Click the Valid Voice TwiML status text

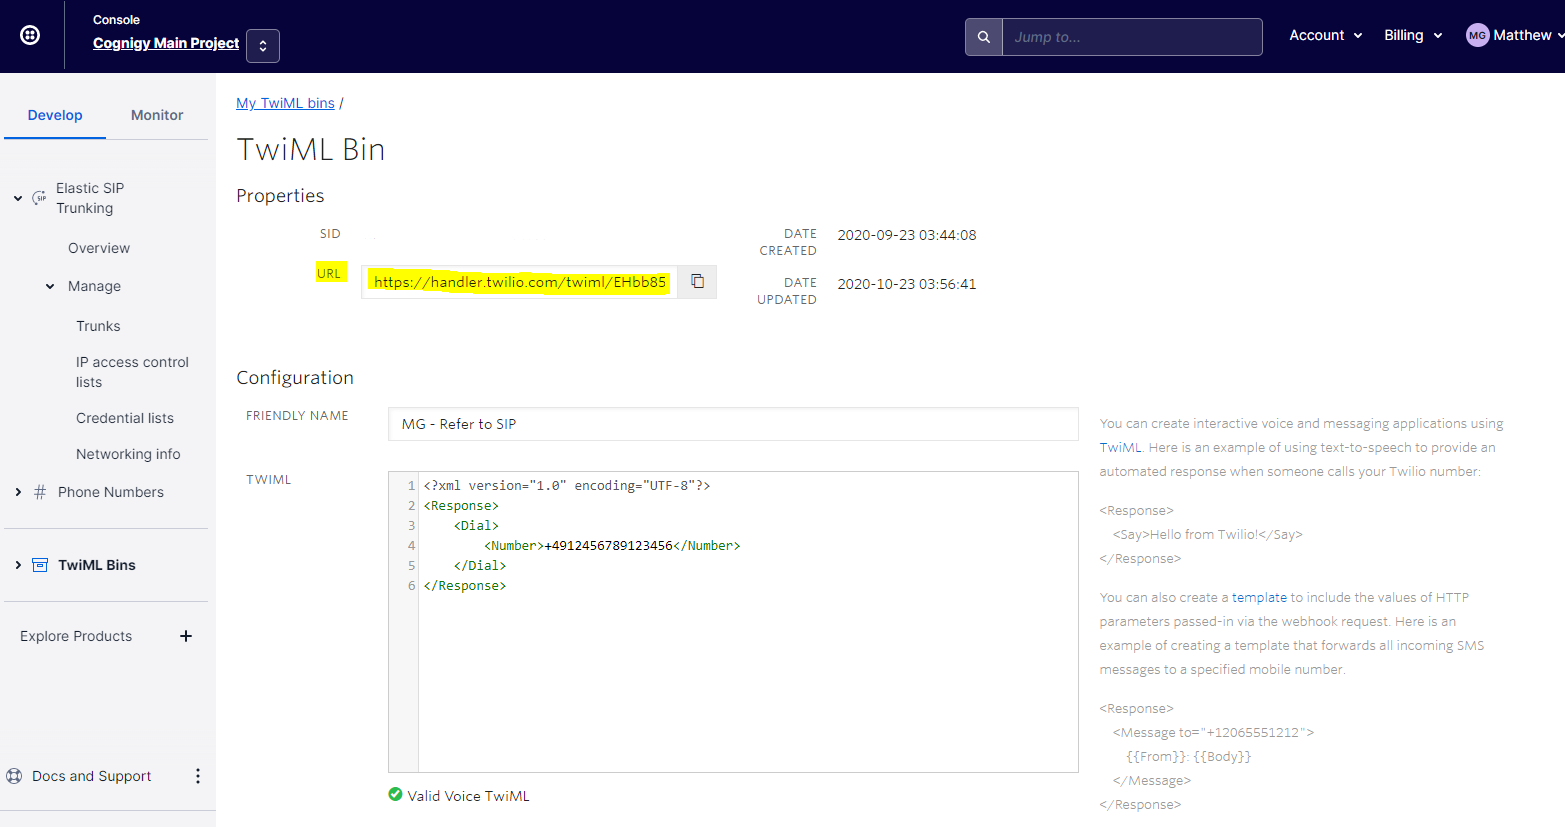[468, 796]
